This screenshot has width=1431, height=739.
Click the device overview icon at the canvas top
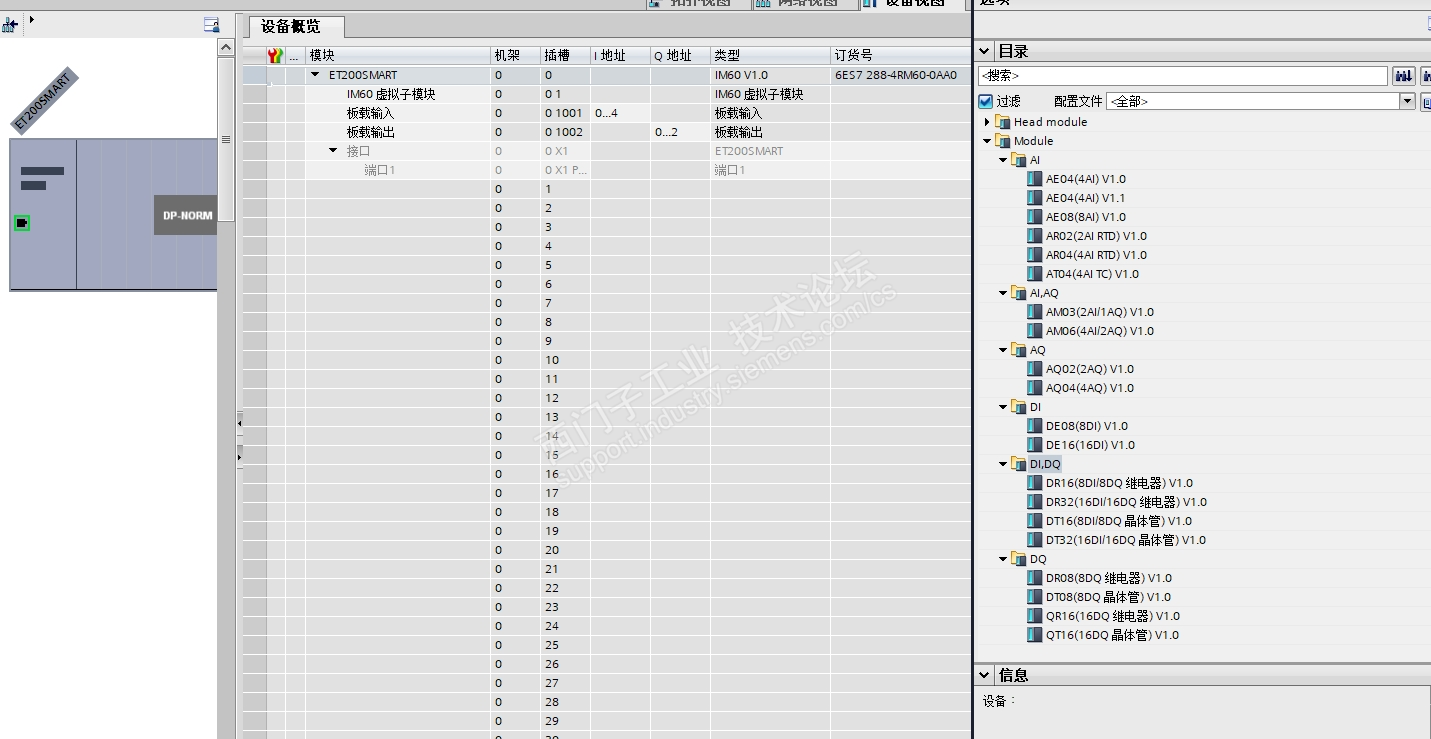point(211,24)
